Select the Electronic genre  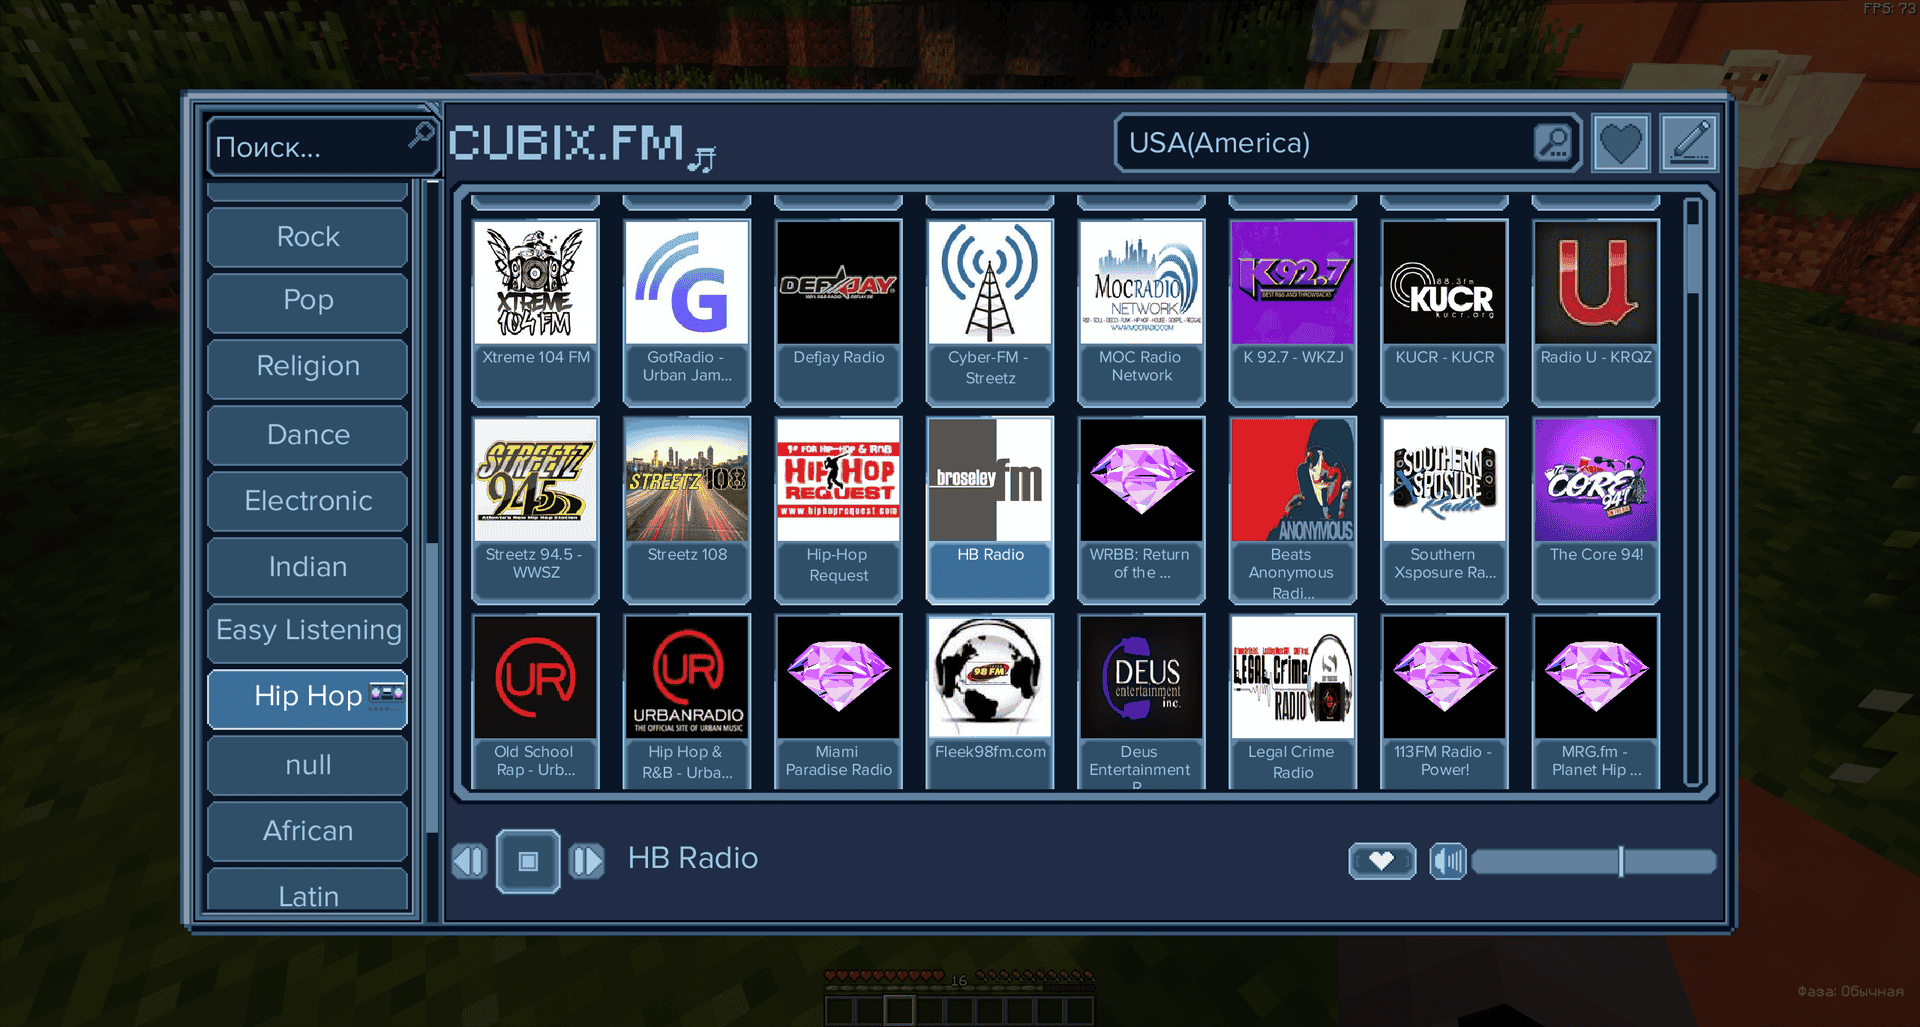click(x=308, y=501)
